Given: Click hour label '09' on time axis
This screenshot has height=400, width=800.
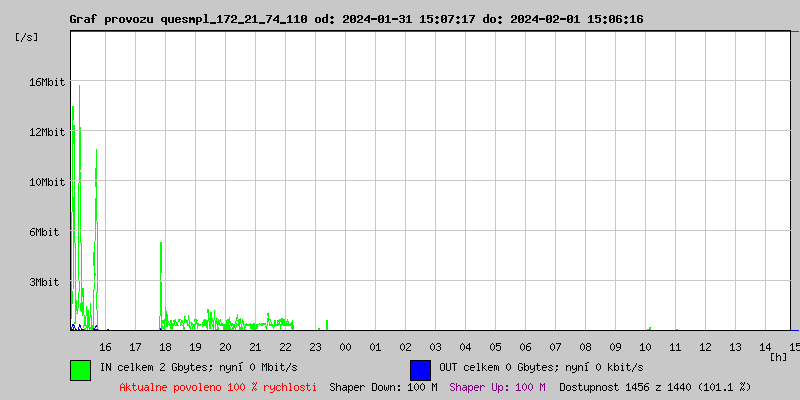Looking at the screenshot, I should click(615, 347).
